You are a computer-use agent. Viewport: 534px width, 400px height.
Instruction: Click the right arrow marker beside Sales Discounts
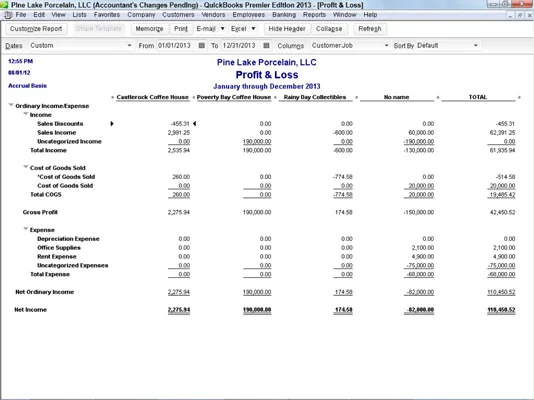pos(112,124)
